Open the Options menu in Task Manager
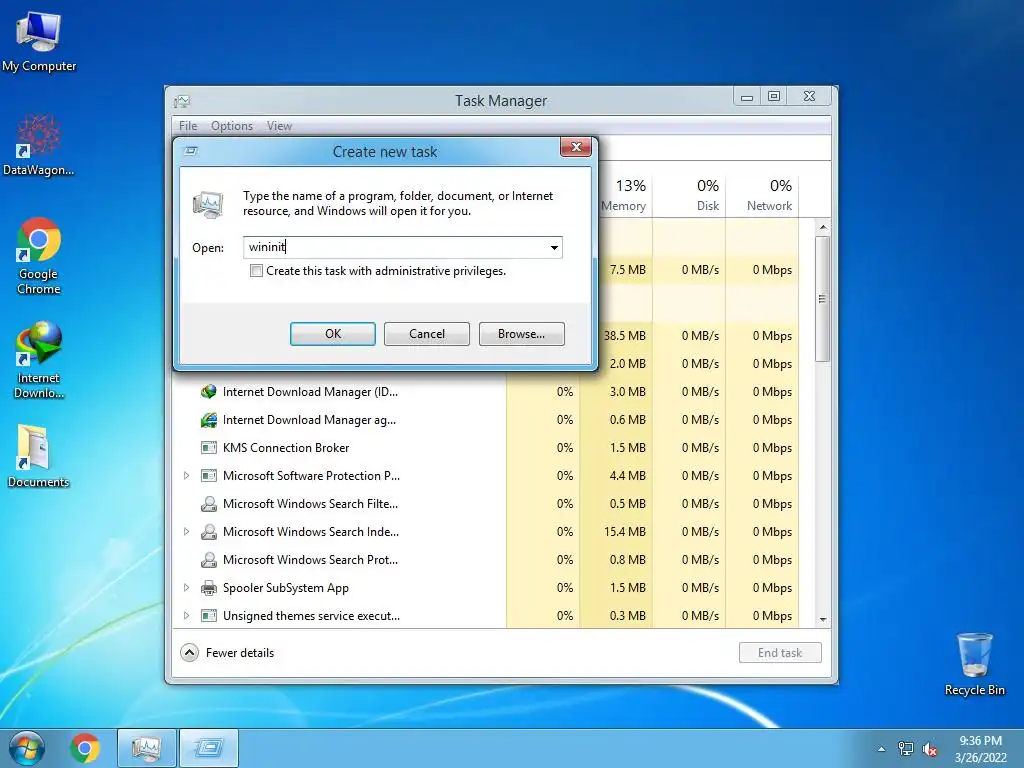The height and width of the screenshot is (768, 1024). coord(232,126)
